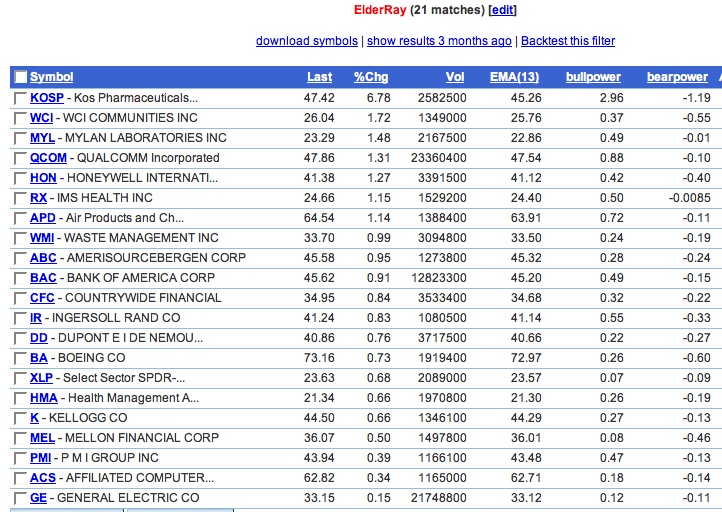Click QCOM volume value 23360400

(439, 158)
